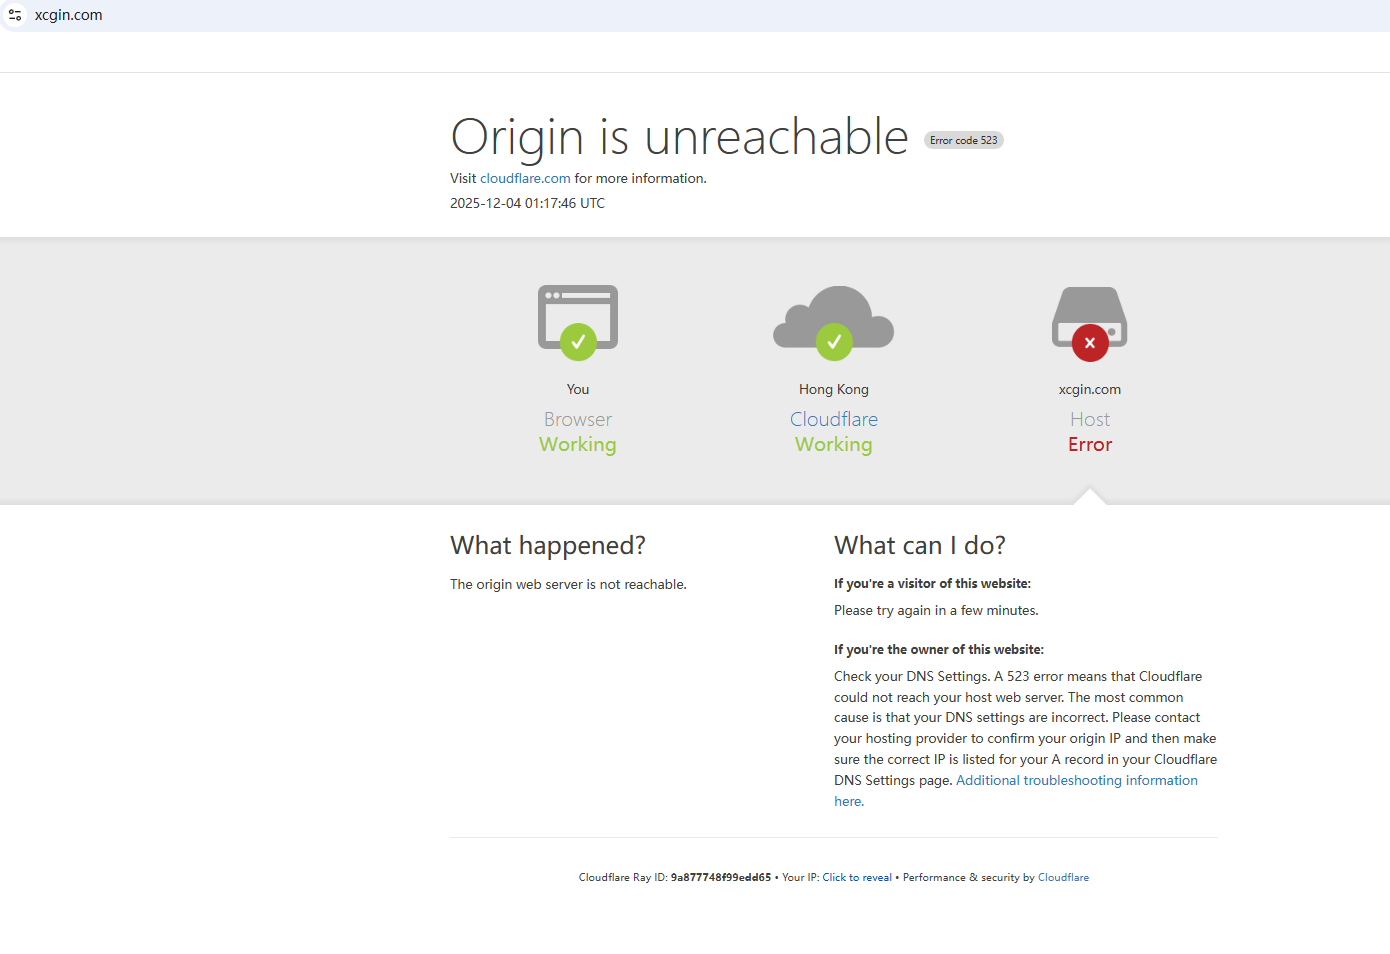Click the xcgin.com label under host icon

pos(1090,389)
